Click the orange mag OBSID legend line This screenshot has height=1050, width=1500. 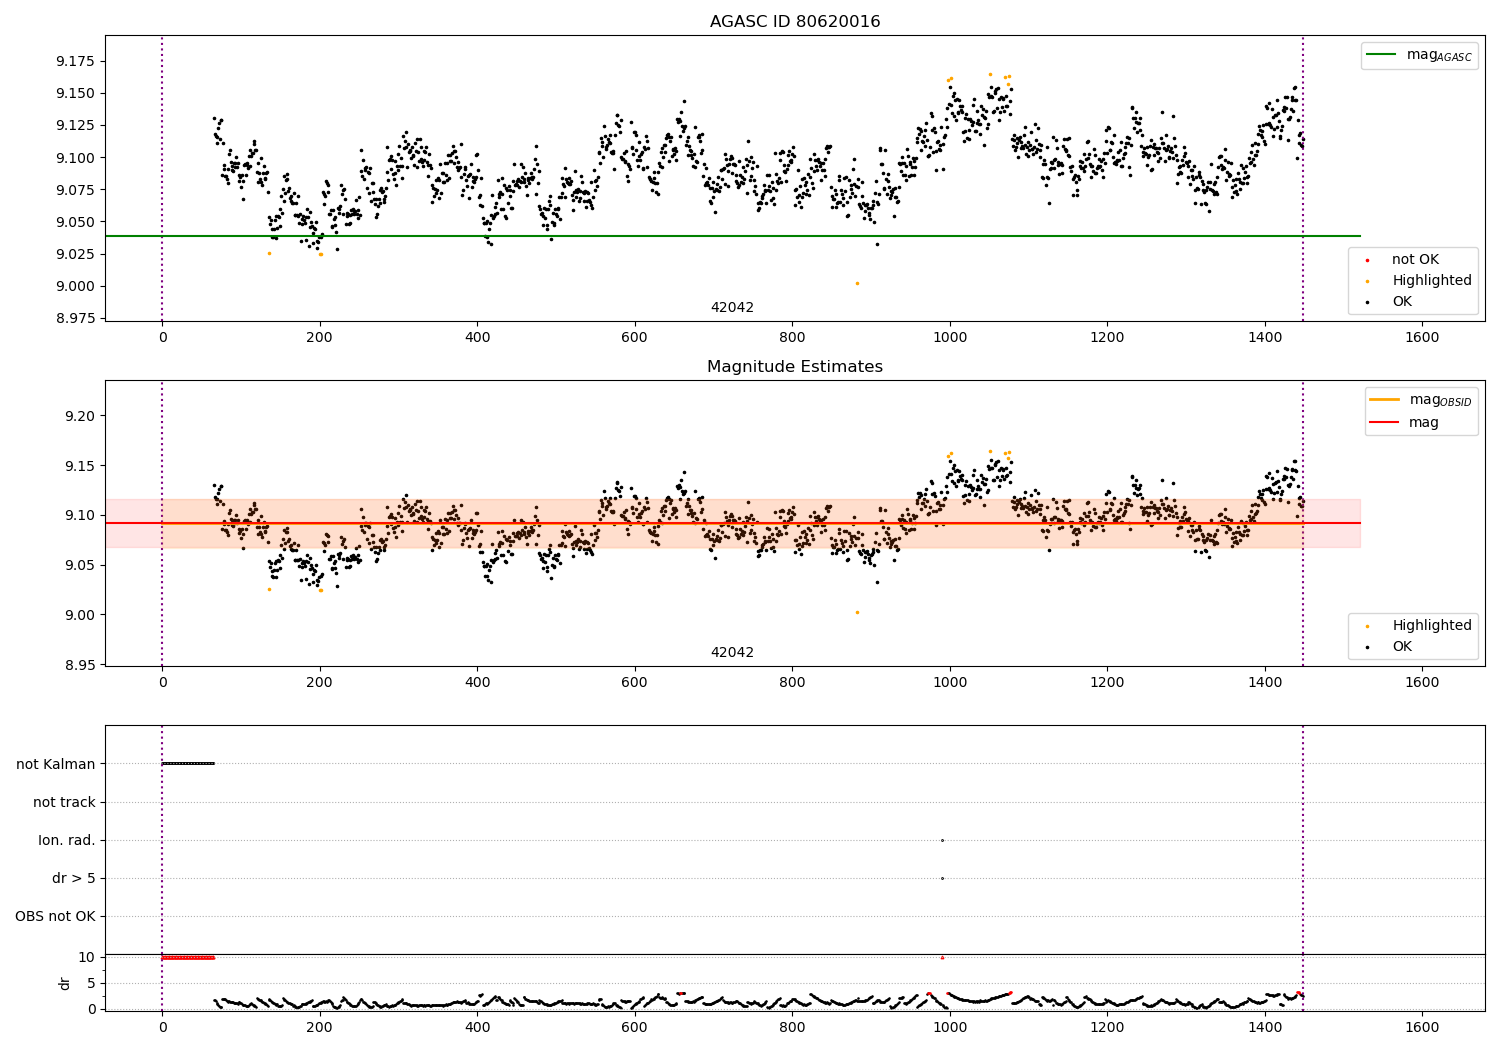click(1385, 400)
